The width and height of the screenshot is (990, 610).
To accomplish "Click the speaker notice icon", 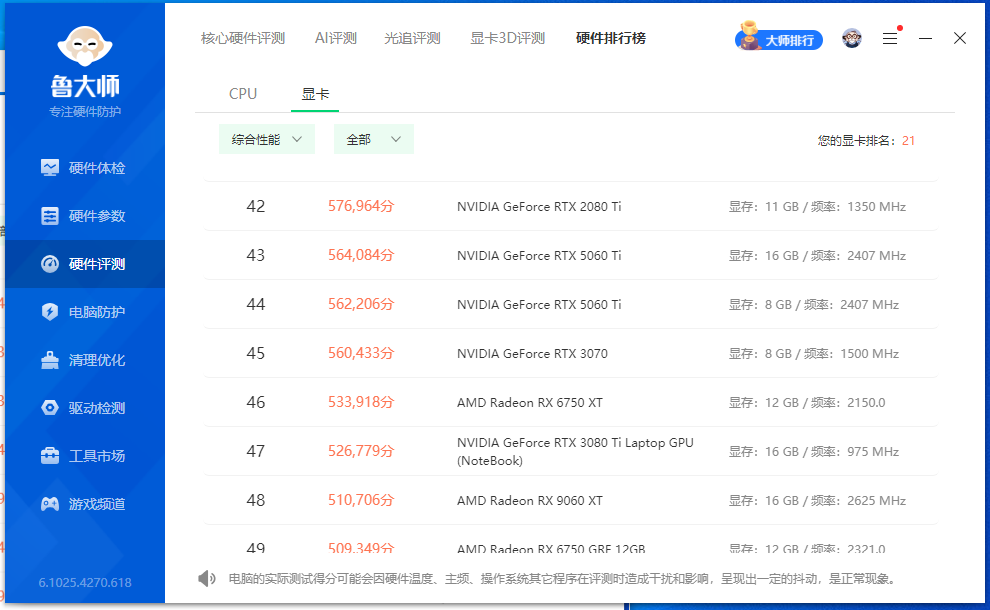I will pyautogui.click(x=206, y=578).
